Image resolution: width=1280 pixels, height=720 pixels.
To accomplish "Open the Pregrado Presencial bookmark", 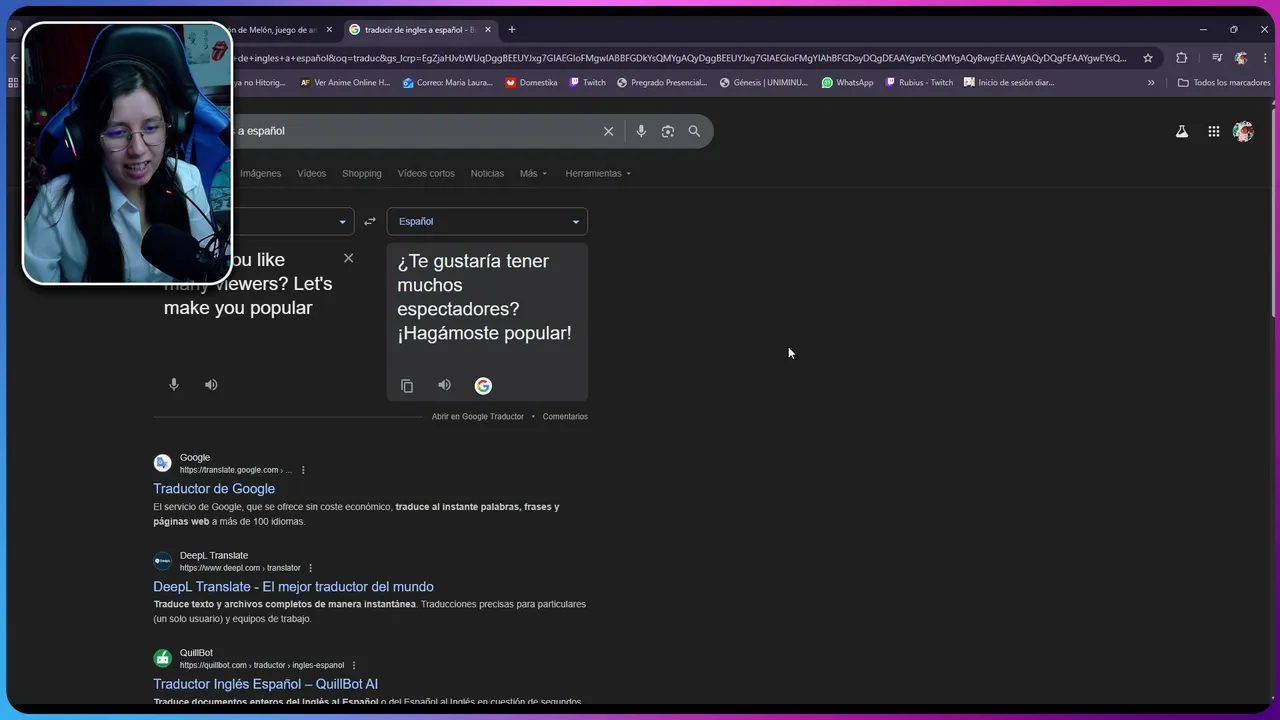I will click(x=662, y=82).
